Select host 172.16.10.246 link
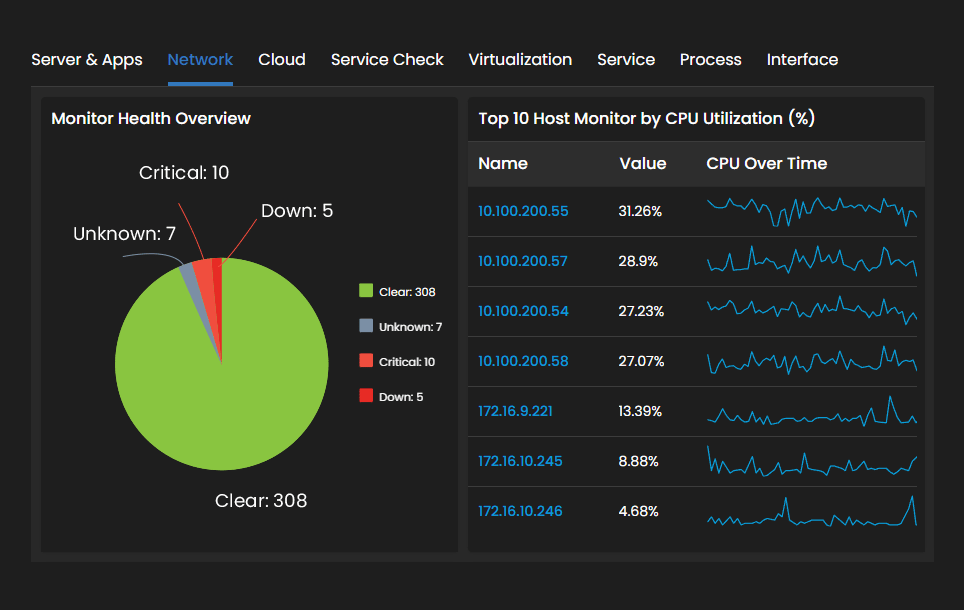This screenshot has height=610, width=964. [520, 511]
